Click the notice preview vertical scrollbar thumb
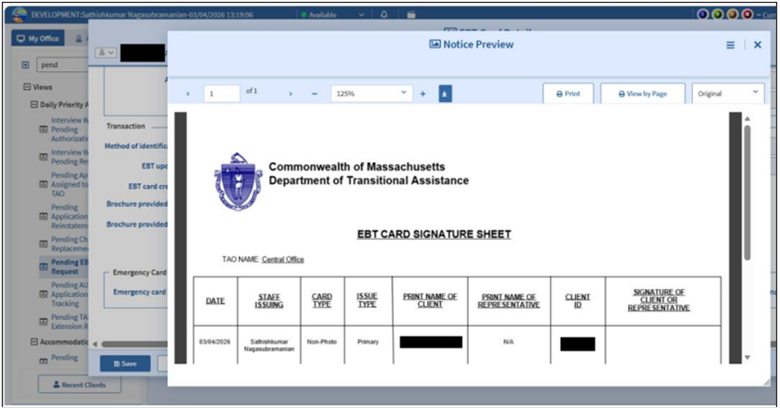Viewport: 780px width, 408px height. coord(747,192)
